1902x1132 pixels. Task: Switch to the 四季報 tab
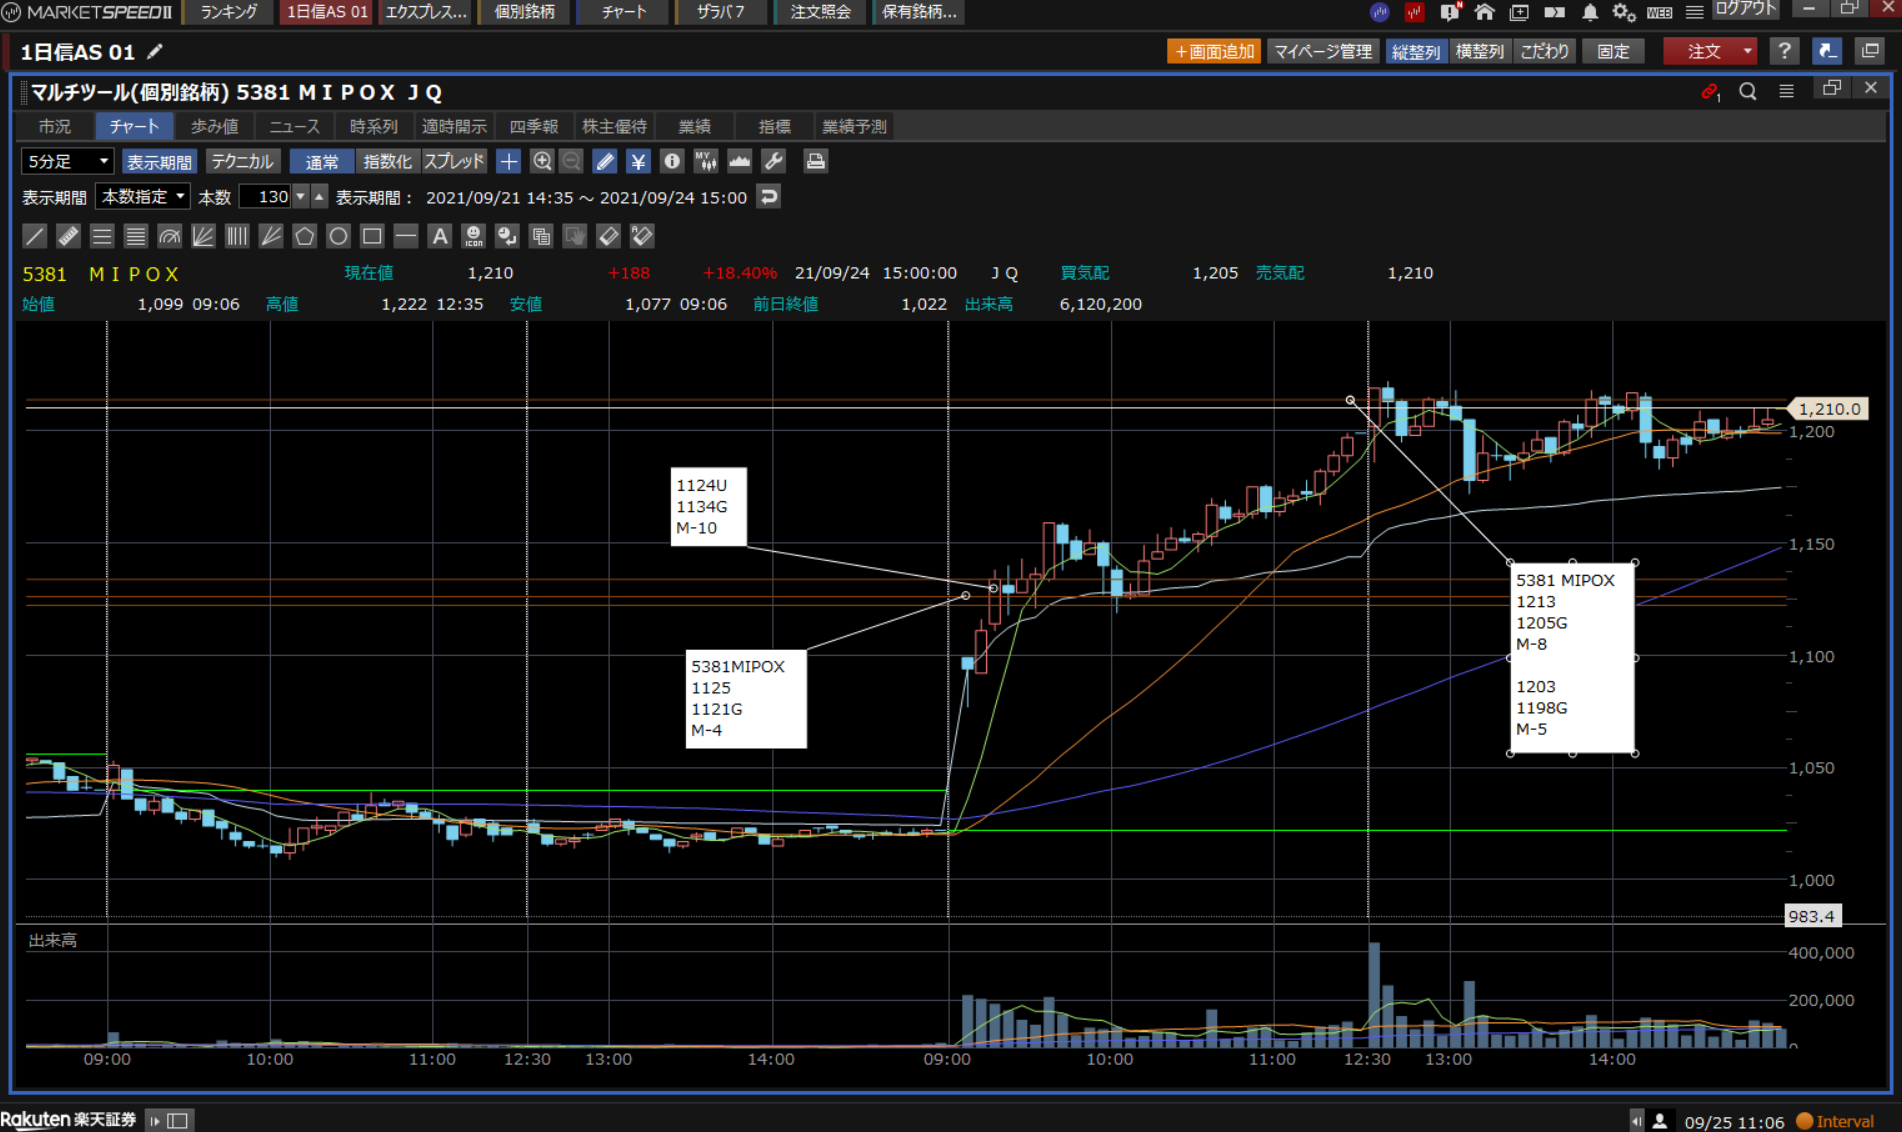click(533, 126)
